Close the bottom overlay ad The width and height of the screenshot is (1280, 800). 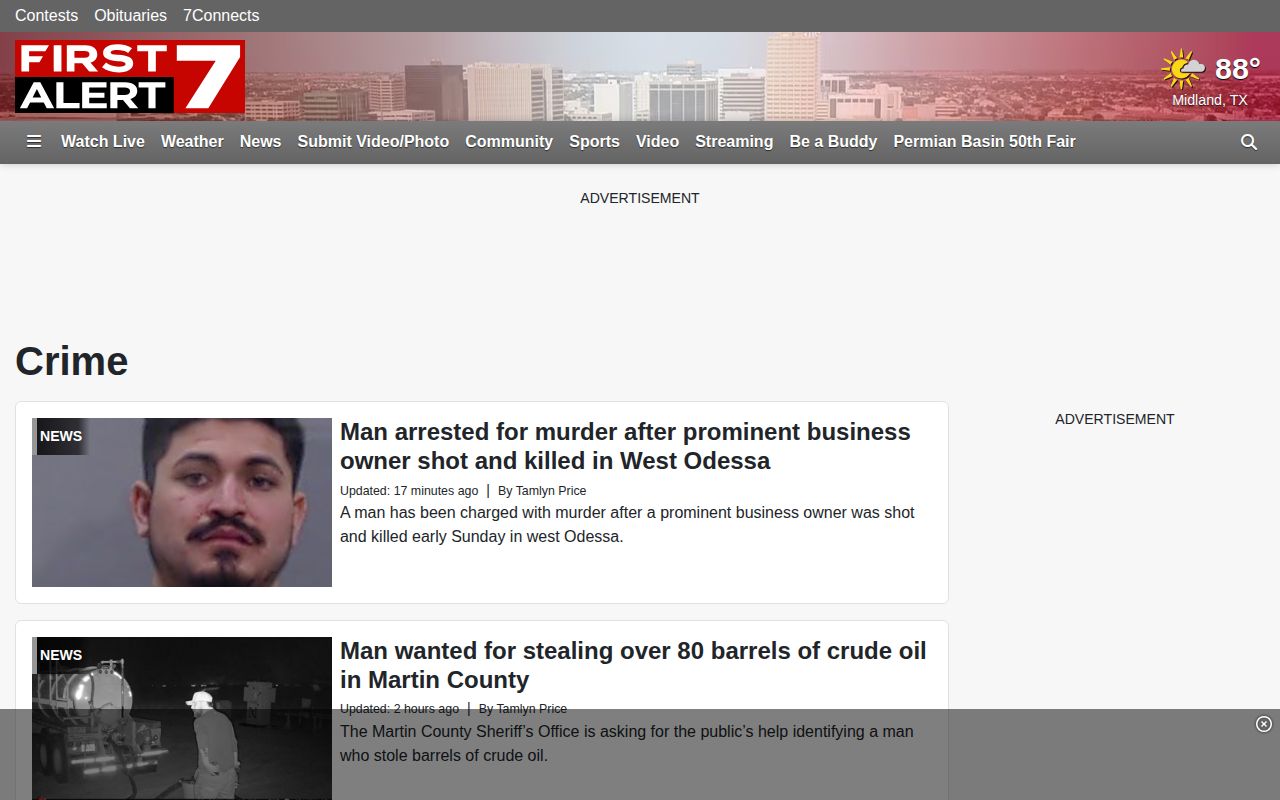[x=1264, y=724]
